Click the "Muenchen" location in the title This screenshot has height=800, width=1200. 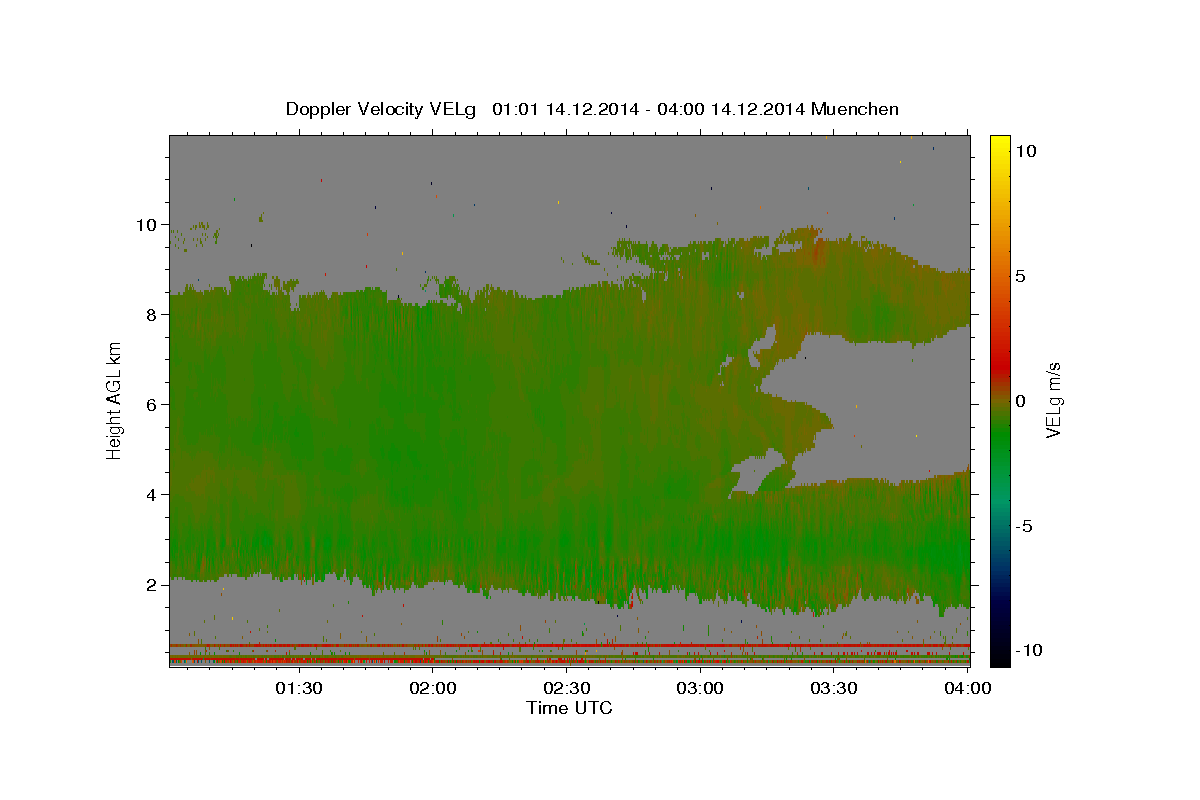(x=857, y=109)
